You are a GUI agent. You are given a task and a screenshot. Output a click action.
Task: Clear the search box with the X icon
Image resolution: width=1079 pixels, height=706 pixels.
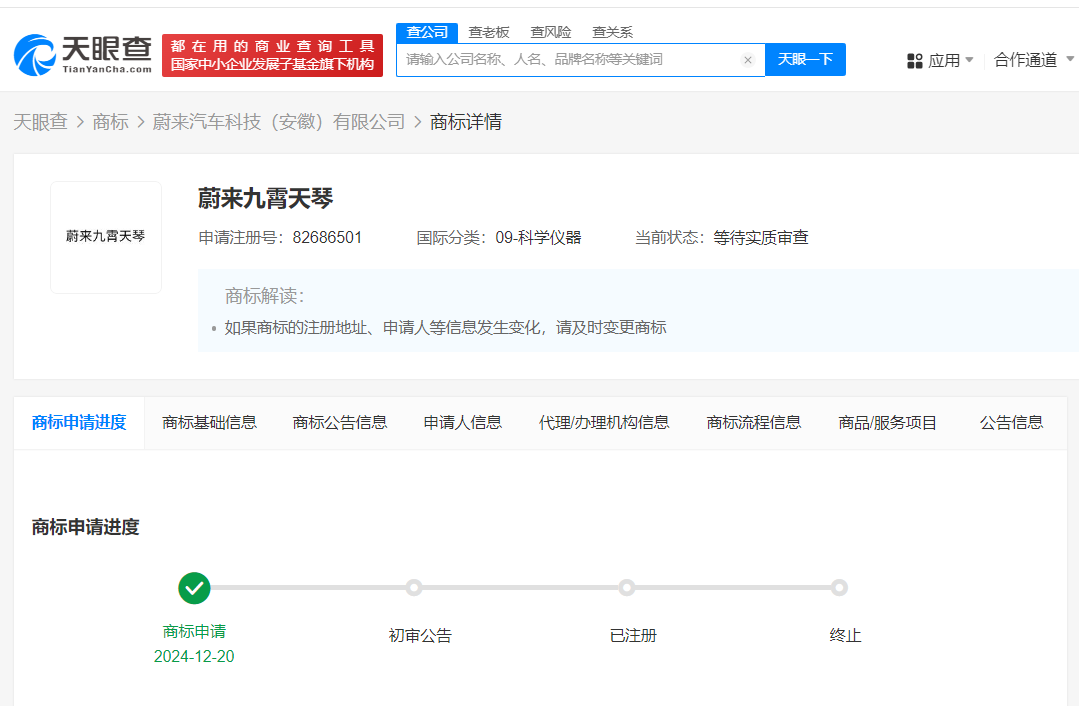pos(747,60)
